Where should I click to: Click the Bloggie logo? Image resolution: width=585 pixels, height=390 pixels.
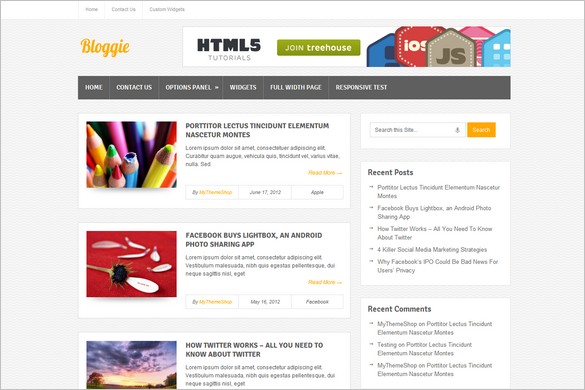105,47
